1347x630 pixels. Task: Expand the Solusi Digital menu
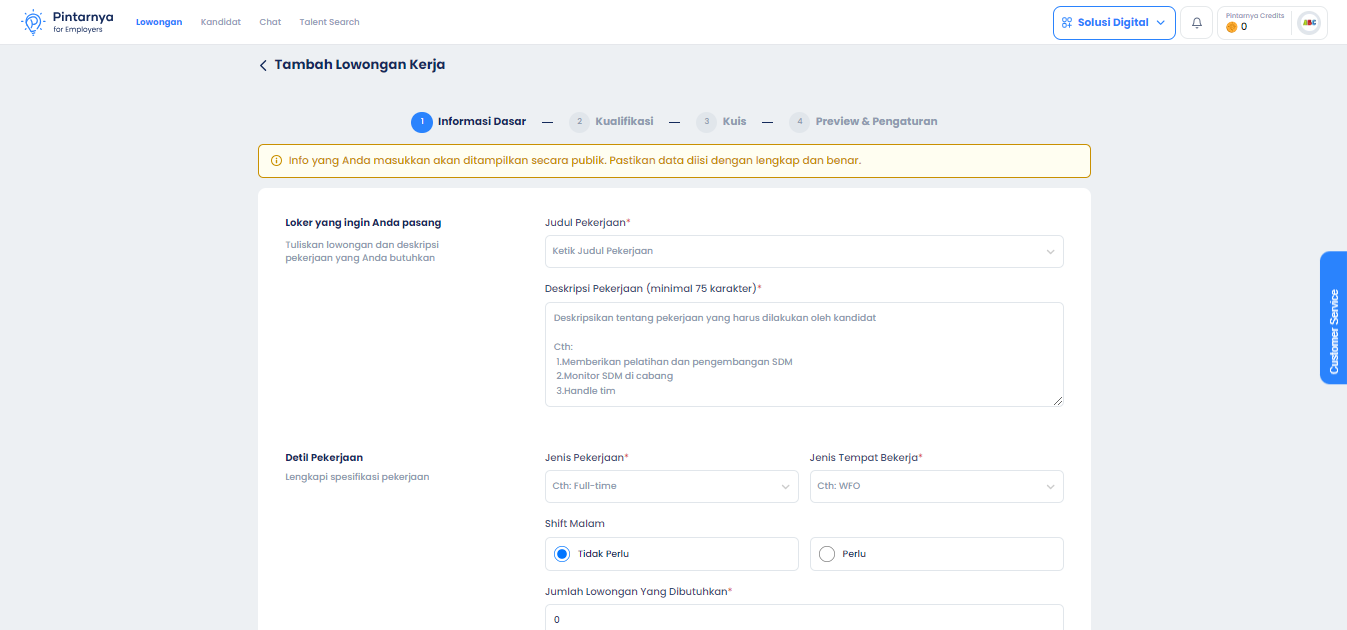(1113, 23)
